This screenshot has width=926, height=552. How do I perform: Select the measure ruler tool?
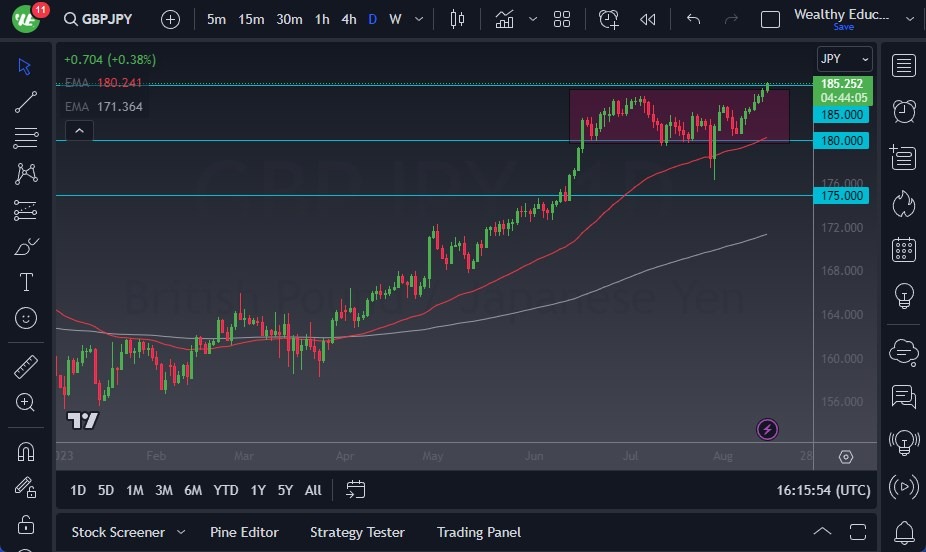[26, 366]
